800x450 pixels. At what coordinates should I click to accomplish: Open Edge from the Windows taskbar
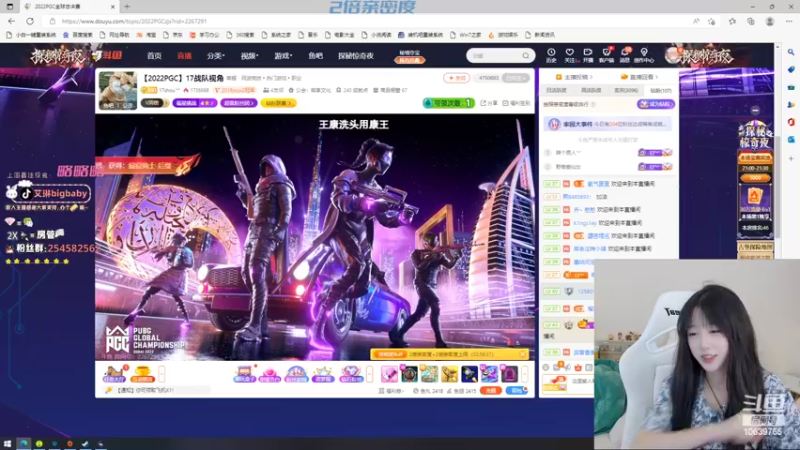(x=23, y=444)
